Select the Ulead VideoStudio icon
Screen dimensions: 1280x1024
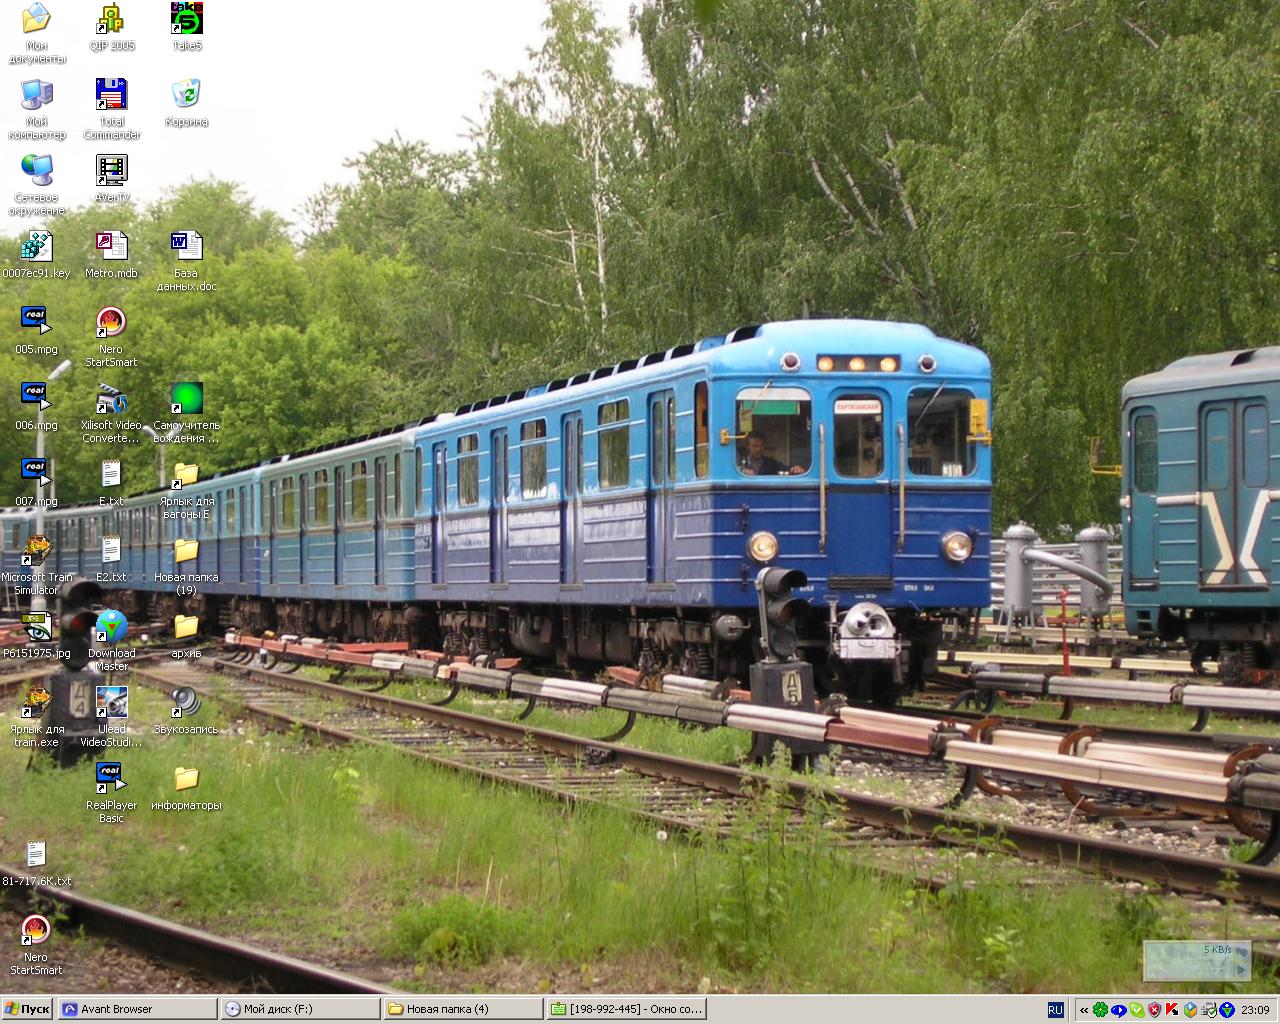tap(111, 704)
